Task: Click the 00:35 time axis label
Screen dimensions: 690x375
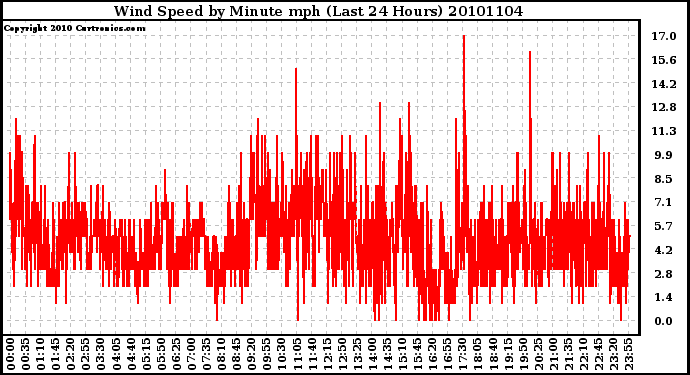Action: tap(25, 355)
